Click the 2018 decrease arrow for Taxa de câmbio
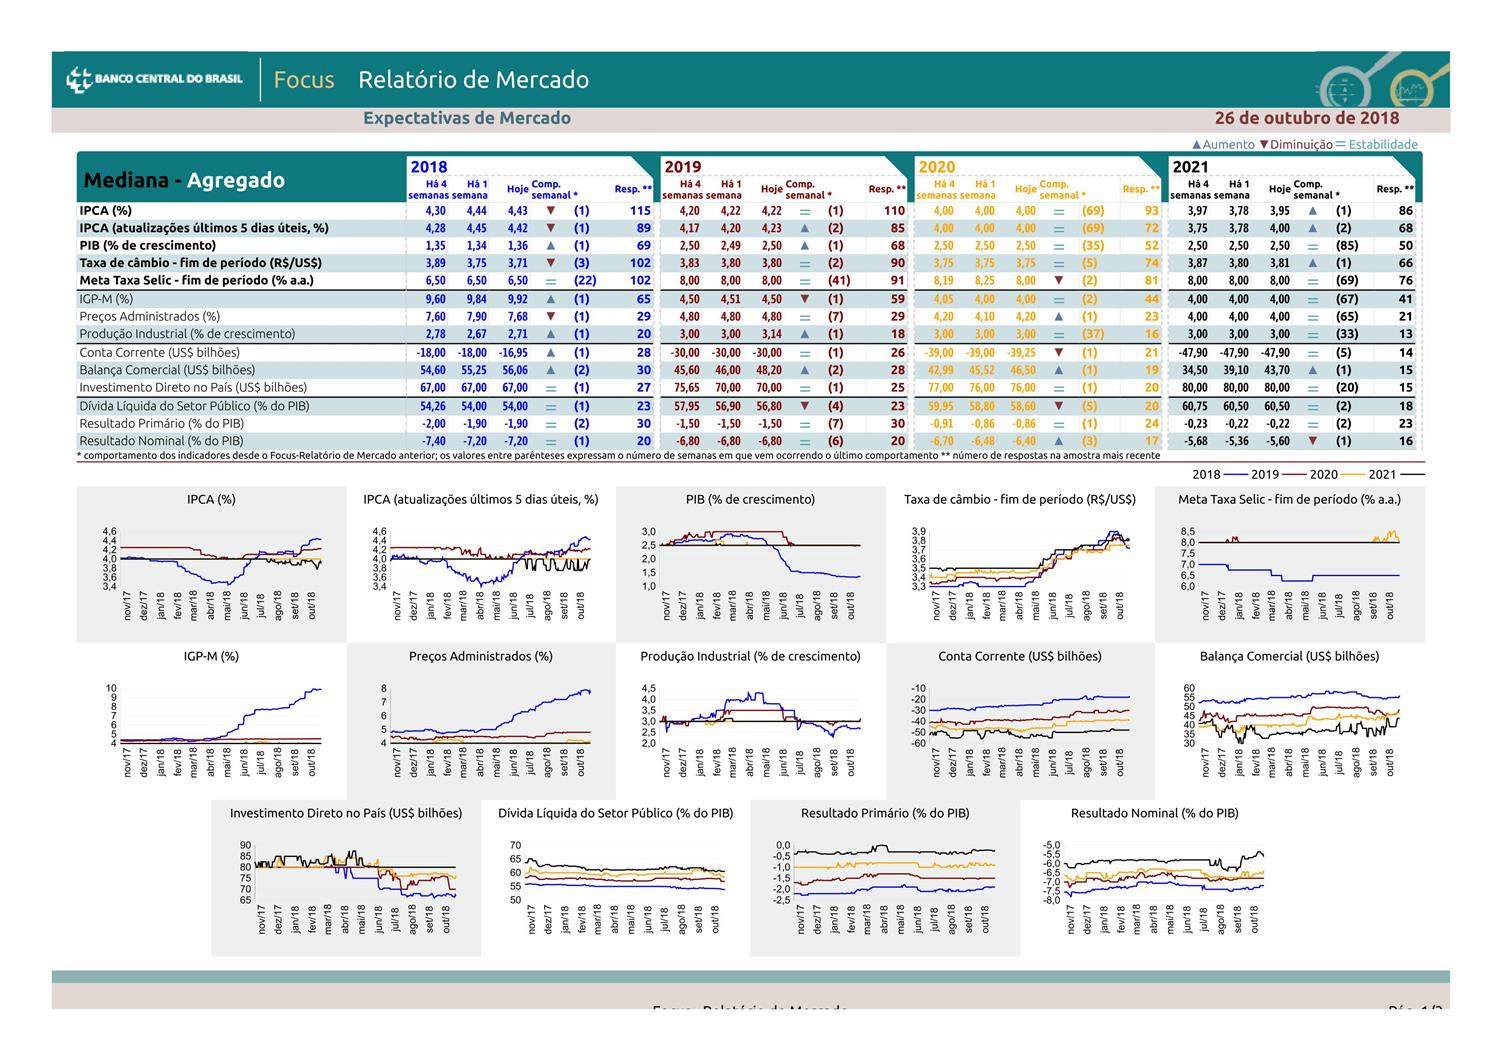This screenshot has width=1500, height=1060. click(550, 263)
